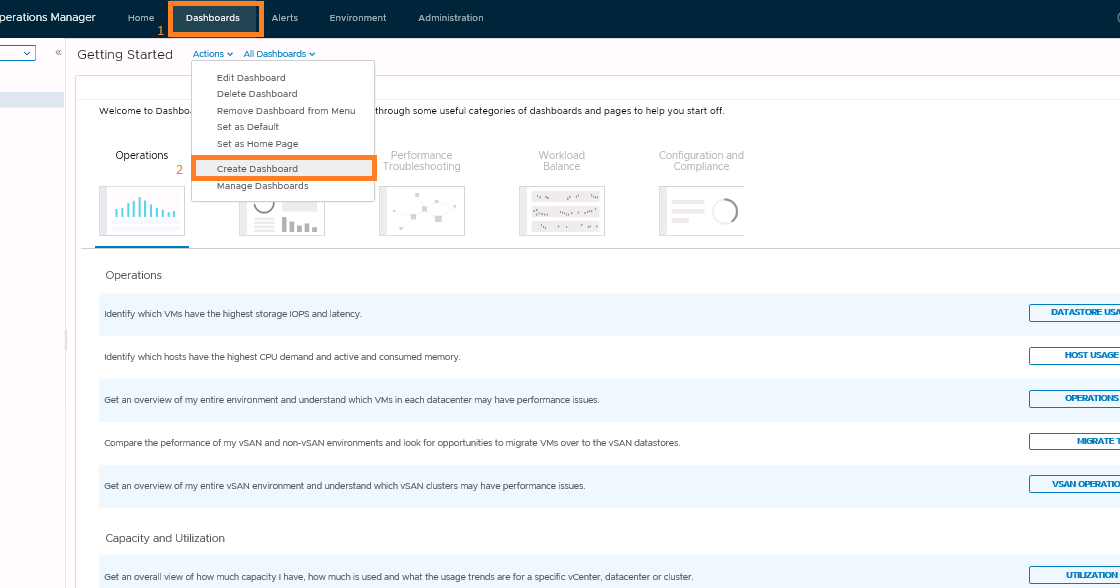The image size is (1120, 588).
Task: Open the Alerts menu
Action: pyautogui.click(x=284, y=17)
